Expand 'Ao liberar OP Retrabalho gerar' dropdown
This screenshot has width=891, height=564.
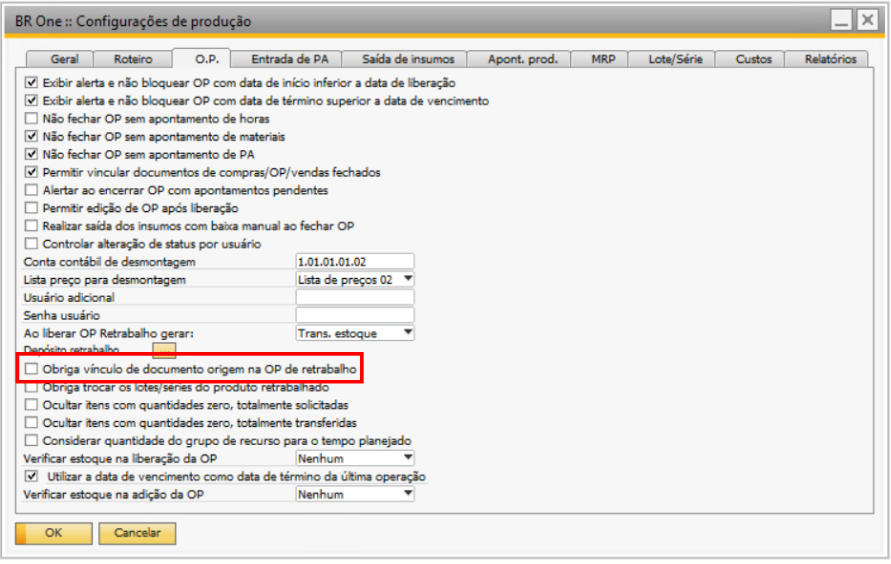(407, 333)
